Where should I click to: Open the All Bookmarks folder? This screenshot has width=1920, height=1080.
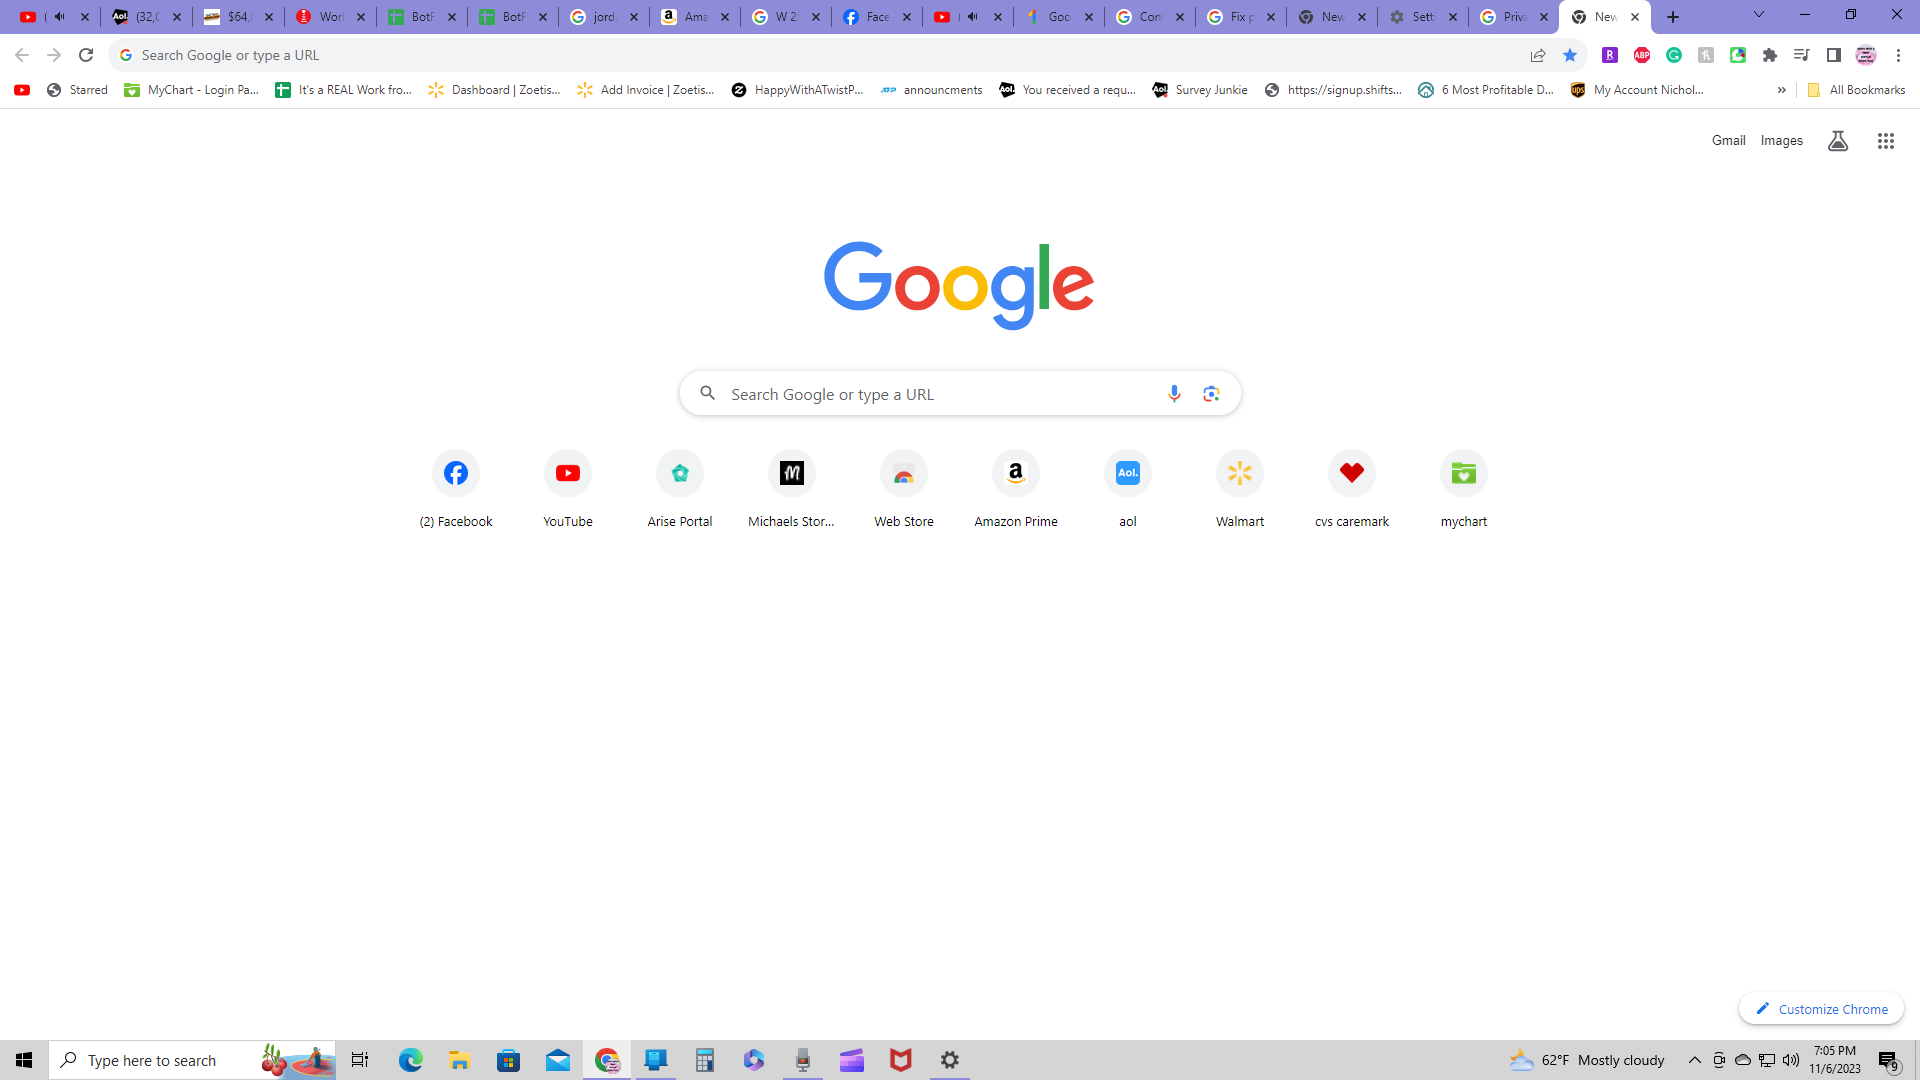tap(1856, 90)
